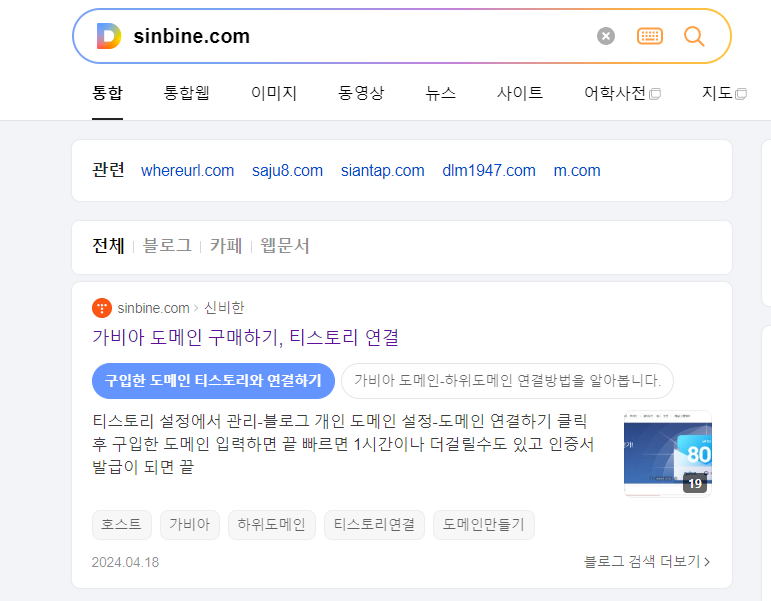771x601 pixels.
Task: Clear the search box with the X icon
Action: (606, 36)
